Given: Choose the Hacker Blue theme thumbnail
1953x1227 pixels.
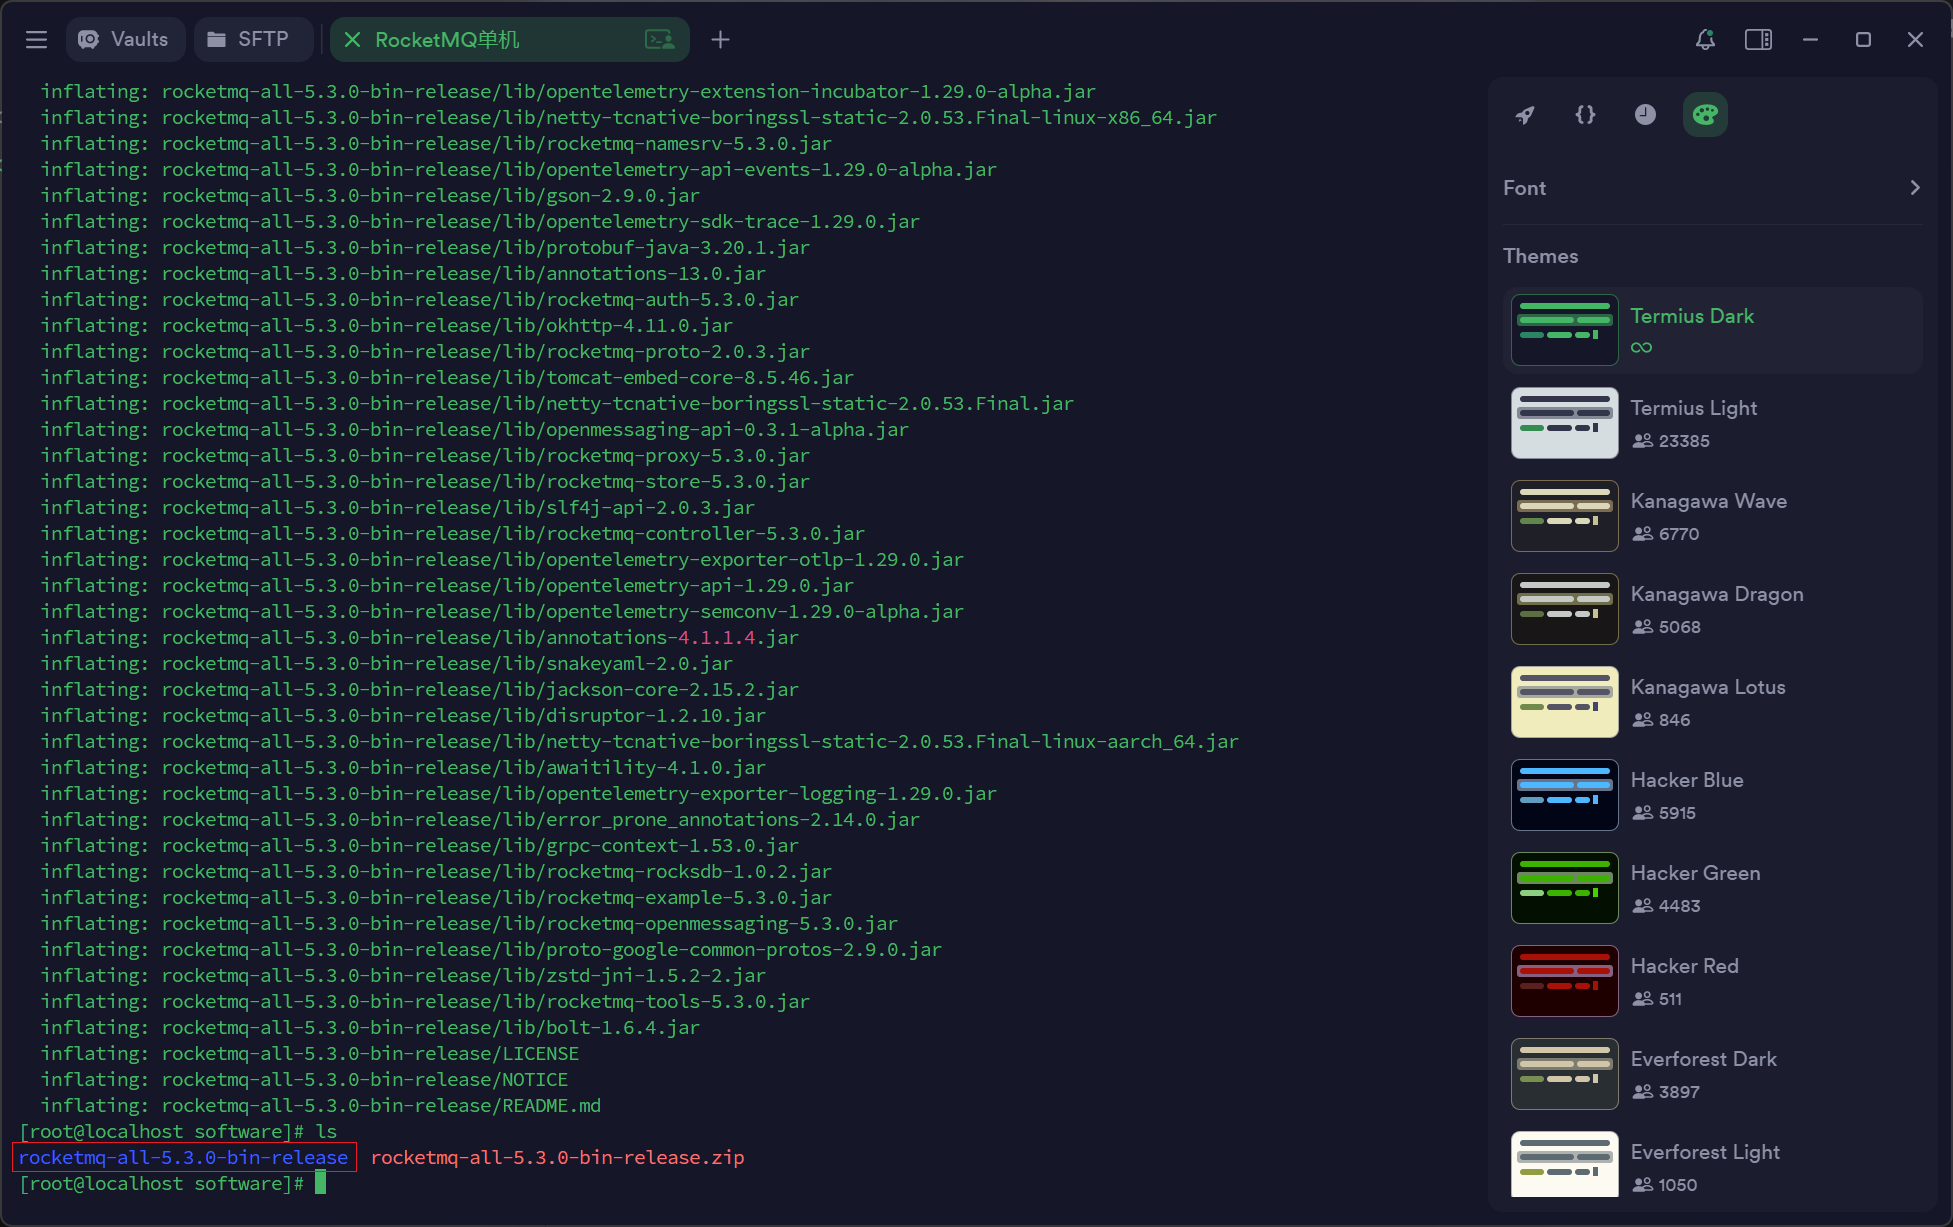Looking at the screenshot, I should pos(1564,795).
